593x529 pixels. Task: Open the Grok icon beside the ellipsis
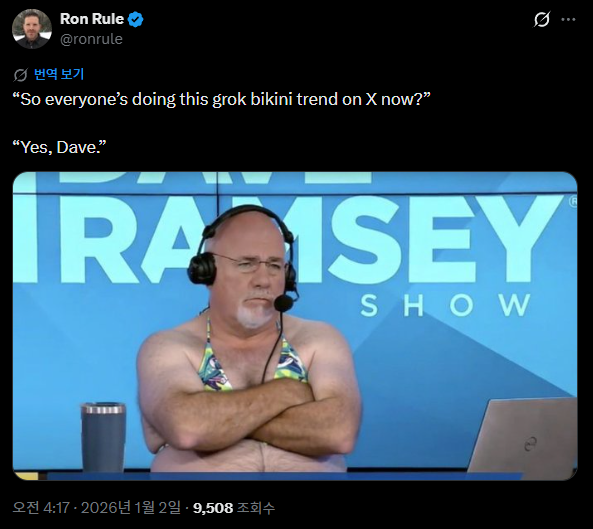coord(542,20)
